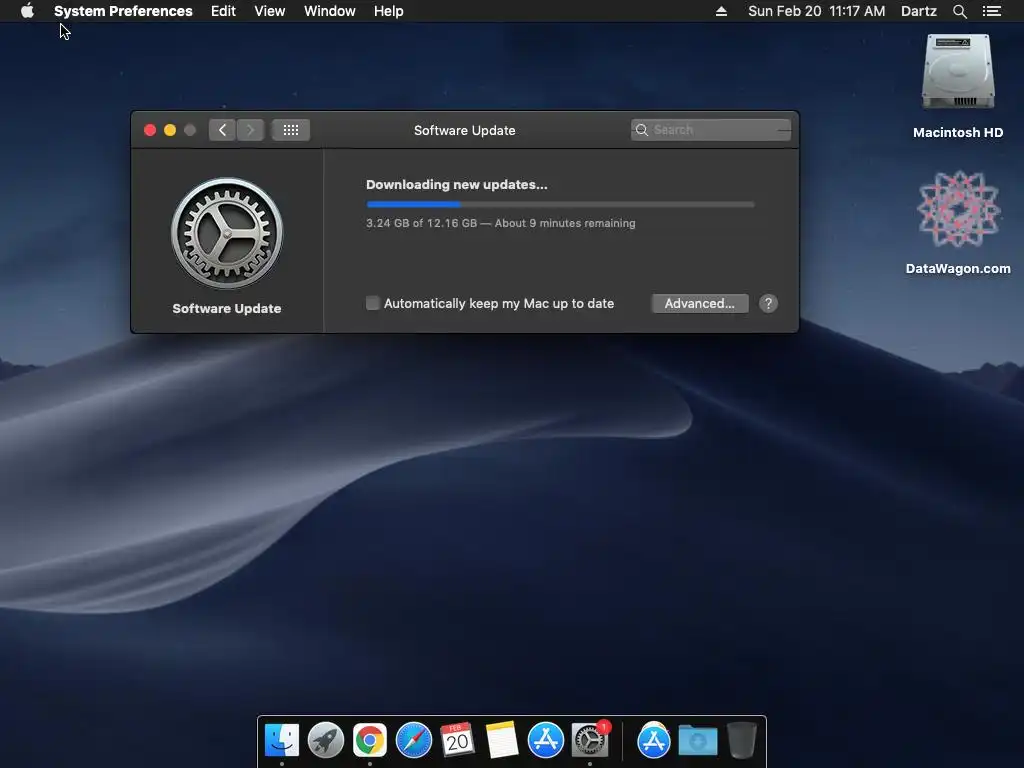Open the Help menu
The height and width of the screenshot is (768, 1024).
click(x=389, y=11)
